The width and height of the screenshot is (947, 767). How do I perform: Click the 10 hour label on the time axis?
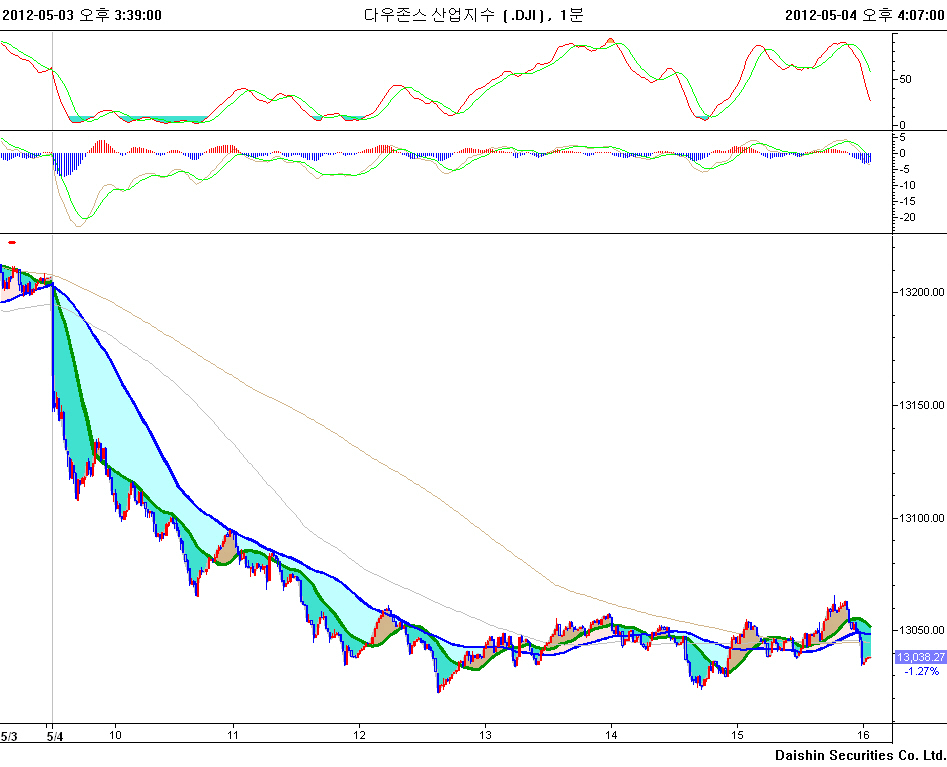[x=114, y=734]
